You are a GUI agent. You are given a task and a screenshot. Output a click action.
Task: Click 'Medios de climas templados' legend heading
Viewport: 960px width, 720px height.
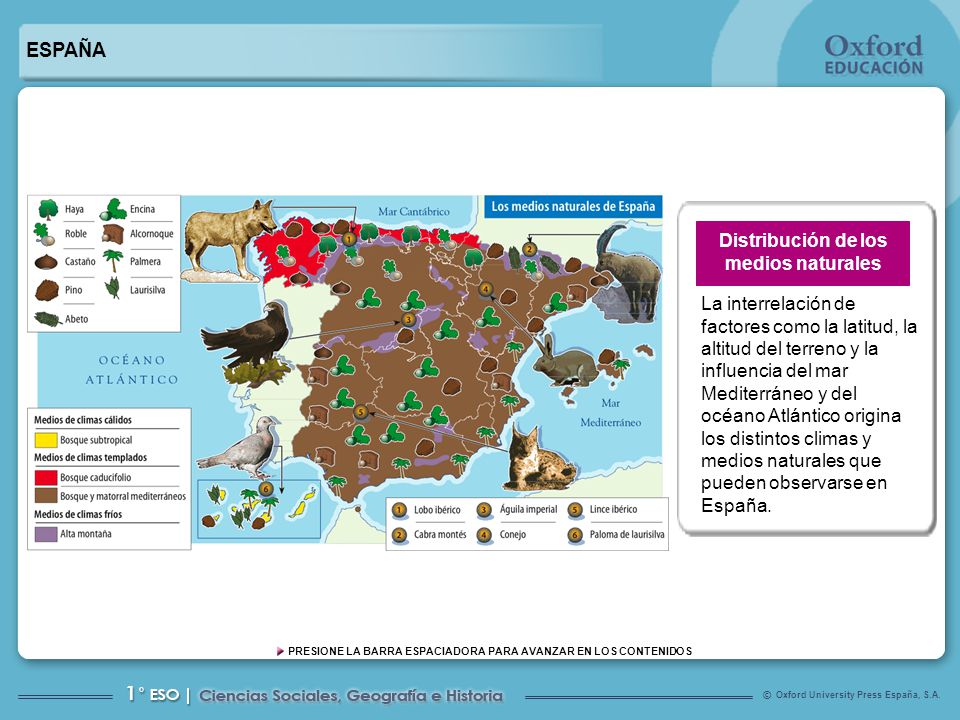pos(91,457)
